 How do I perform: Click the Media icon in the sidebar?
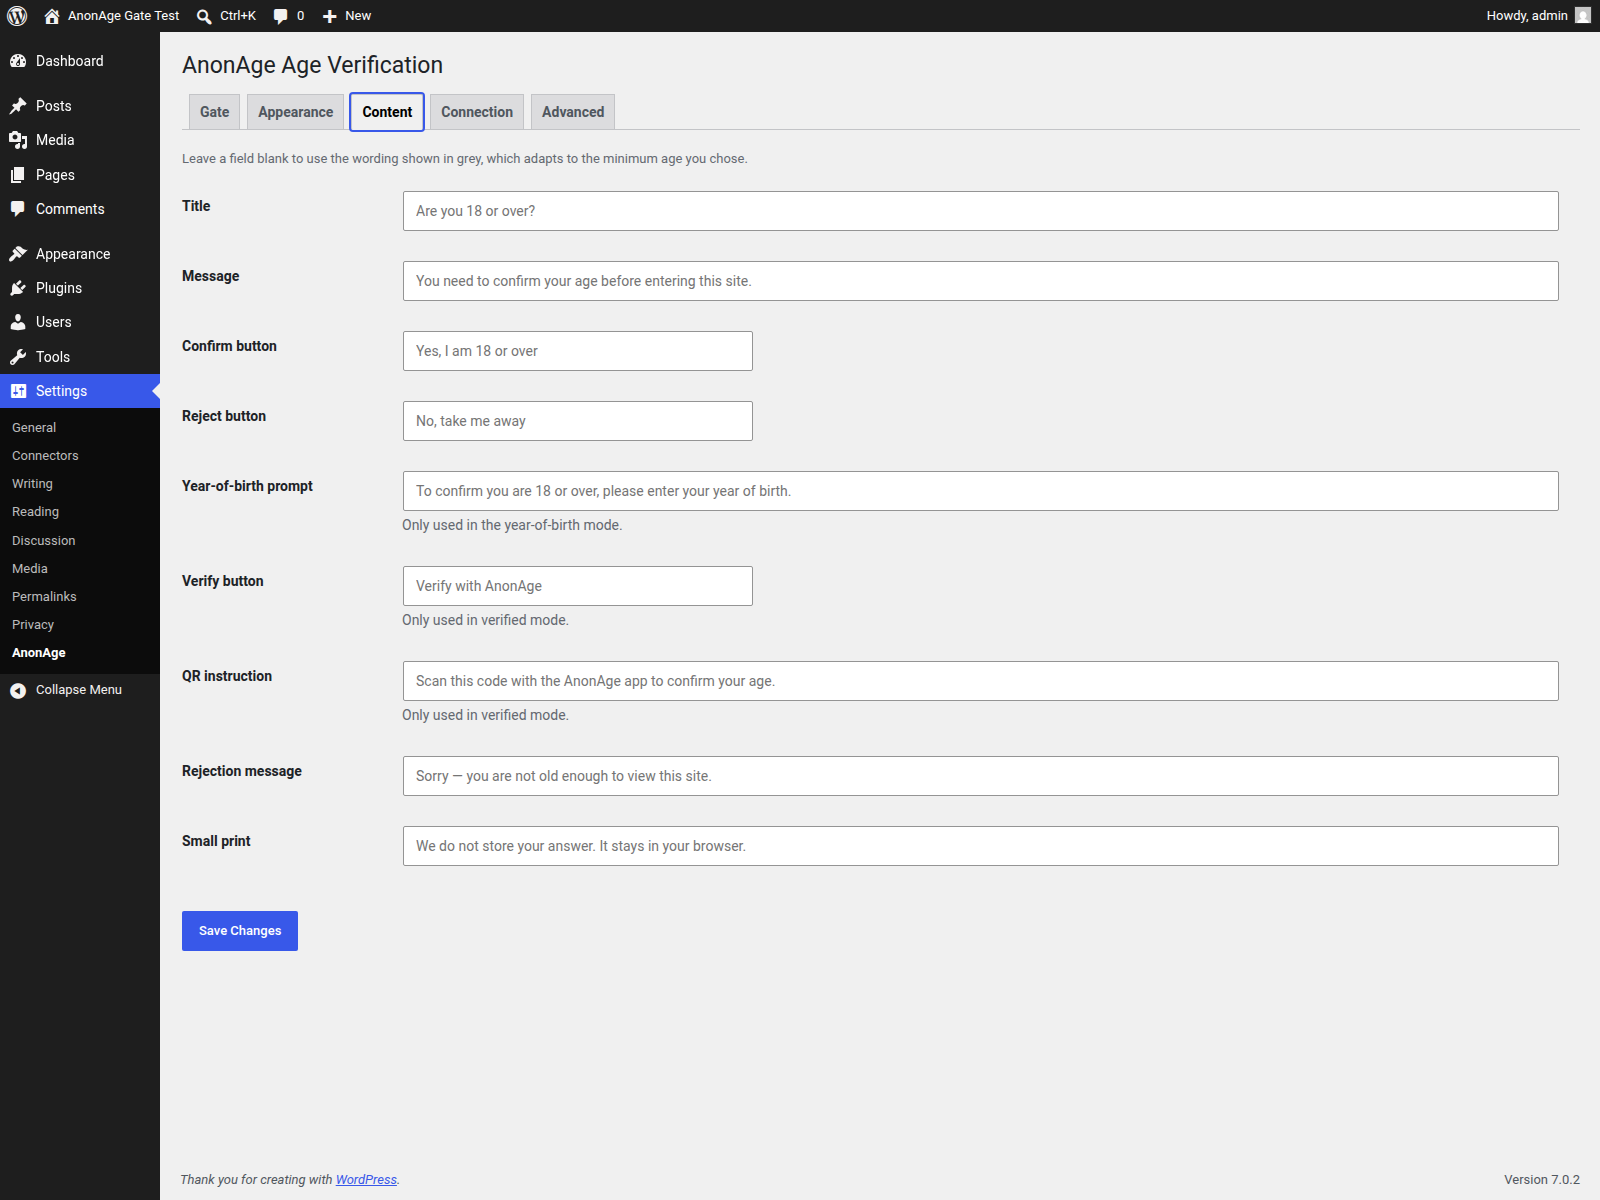(18, 140)
